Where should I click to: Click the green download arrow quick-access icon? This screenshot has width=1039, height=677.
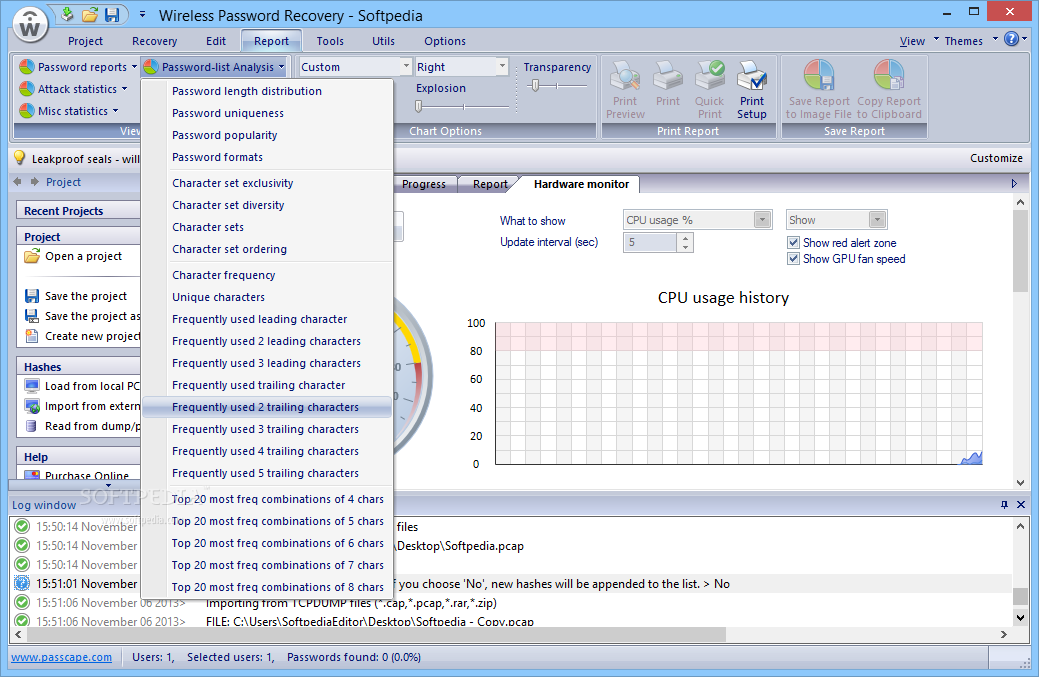tap(67, 14)
